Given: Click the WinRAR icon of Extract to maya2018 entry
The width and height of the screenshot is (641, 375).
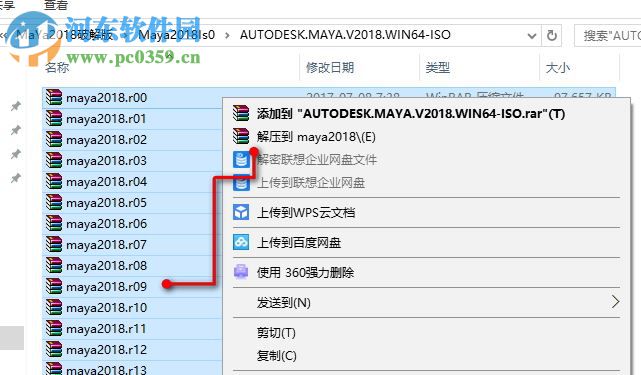Looking at the screenshot, I should [x=241, y=136].
